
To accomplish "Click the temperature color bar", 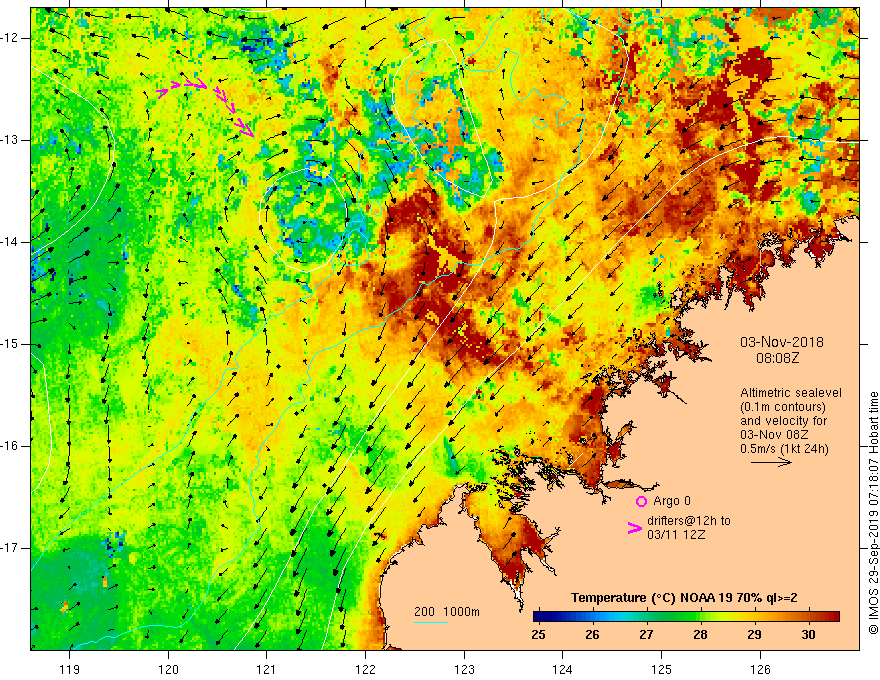I will click(x=686, y=617).
